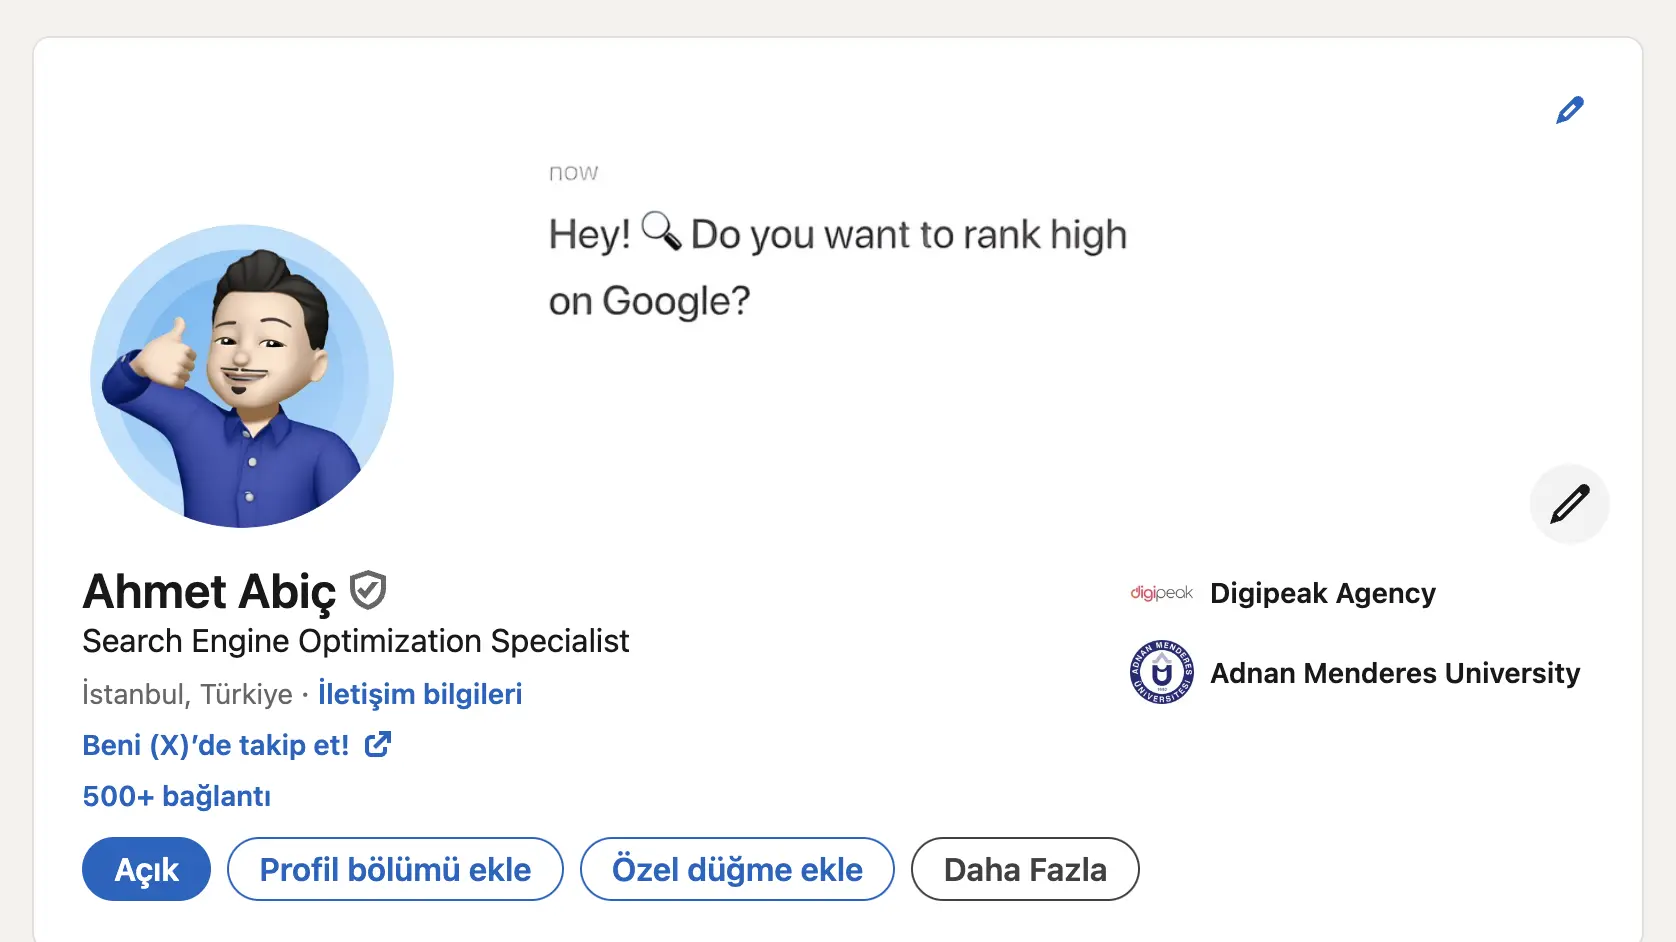Edit profile intro with the circular black pencil icon
This screenshot has width=1676, height=942.
click(1570, 504)
